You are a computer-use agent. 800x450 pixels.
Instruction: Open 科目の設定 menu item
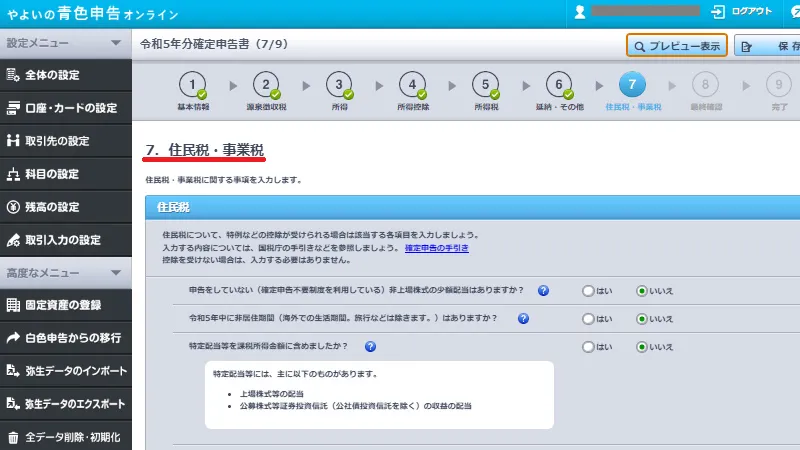(x=66, y=174)
